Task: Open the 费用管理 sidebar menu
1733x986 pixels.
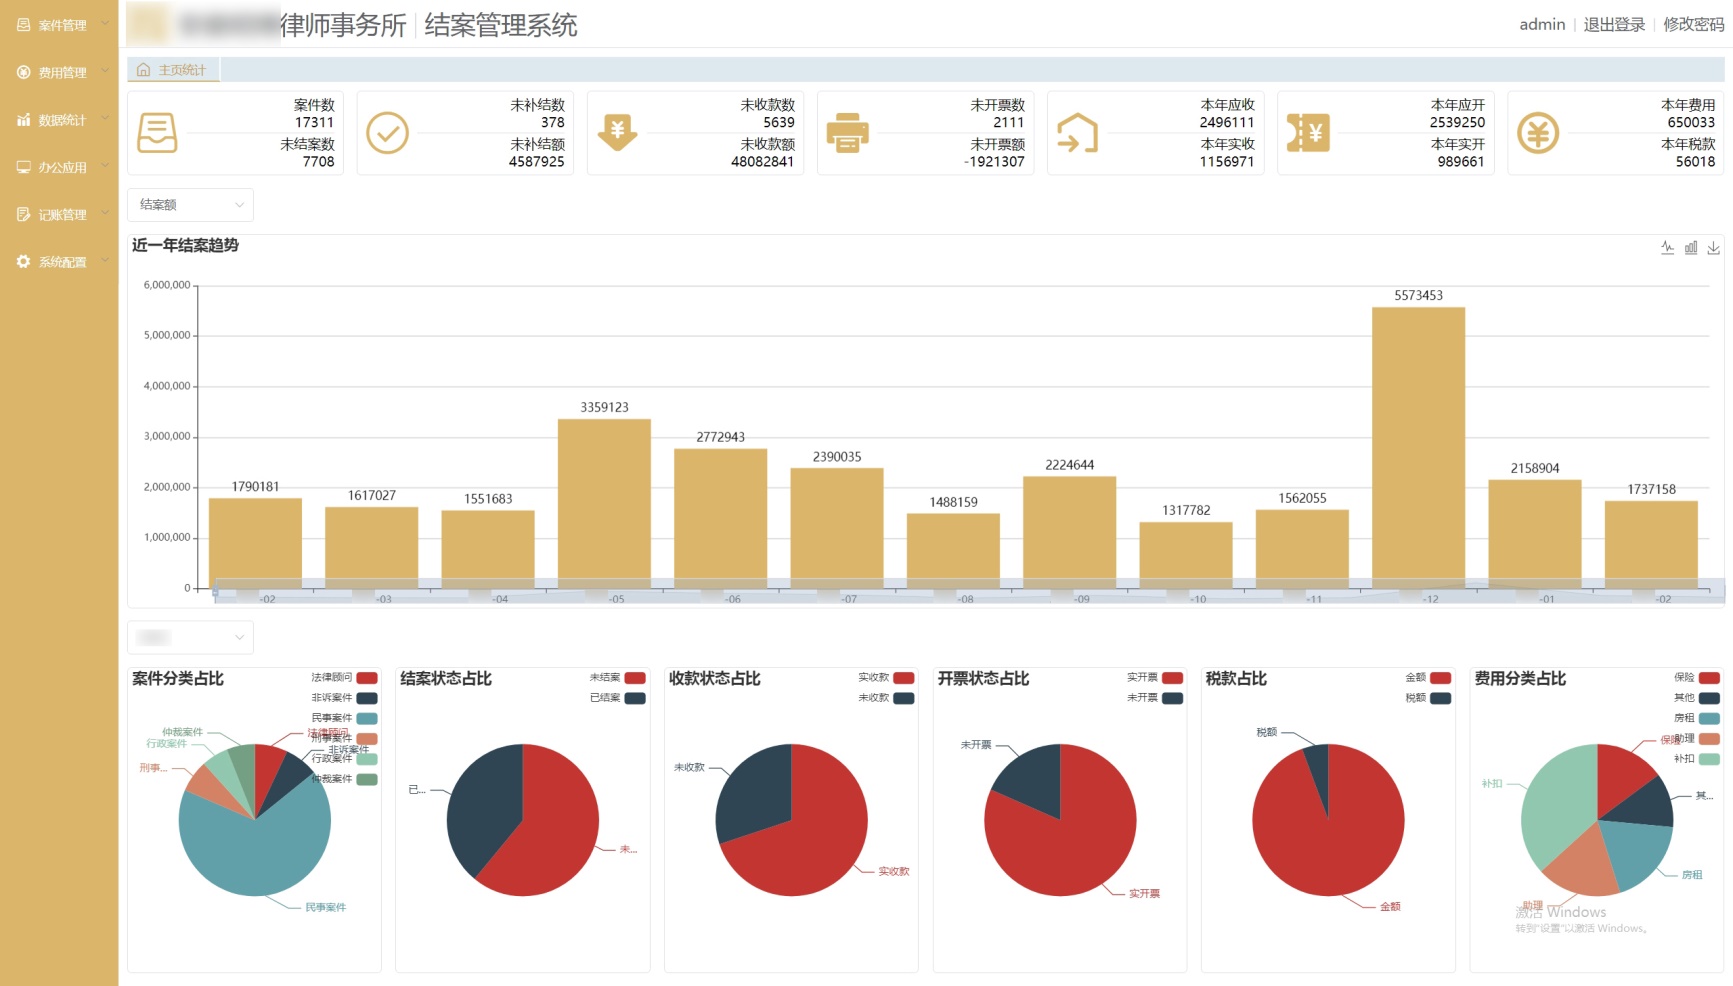Action: (59, 72)
